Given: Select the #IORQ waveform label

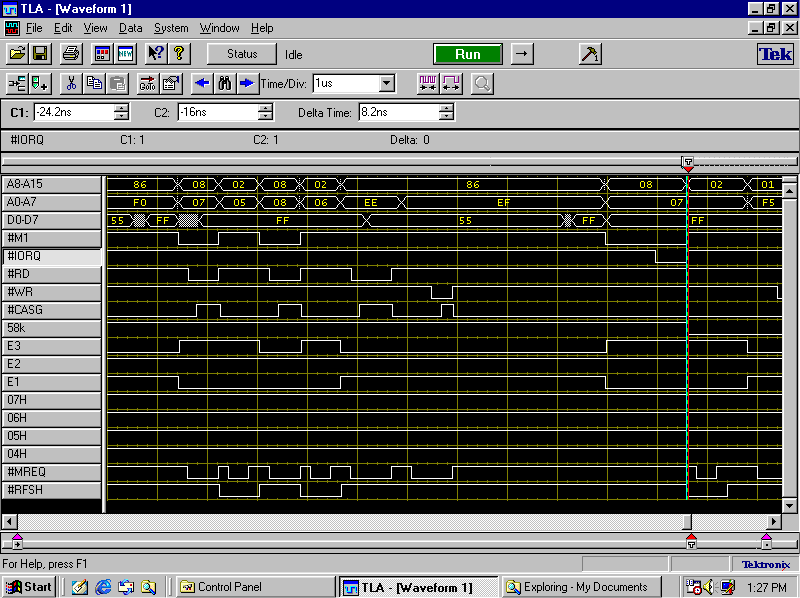Looking at the screenshot, I should (52, 256).
